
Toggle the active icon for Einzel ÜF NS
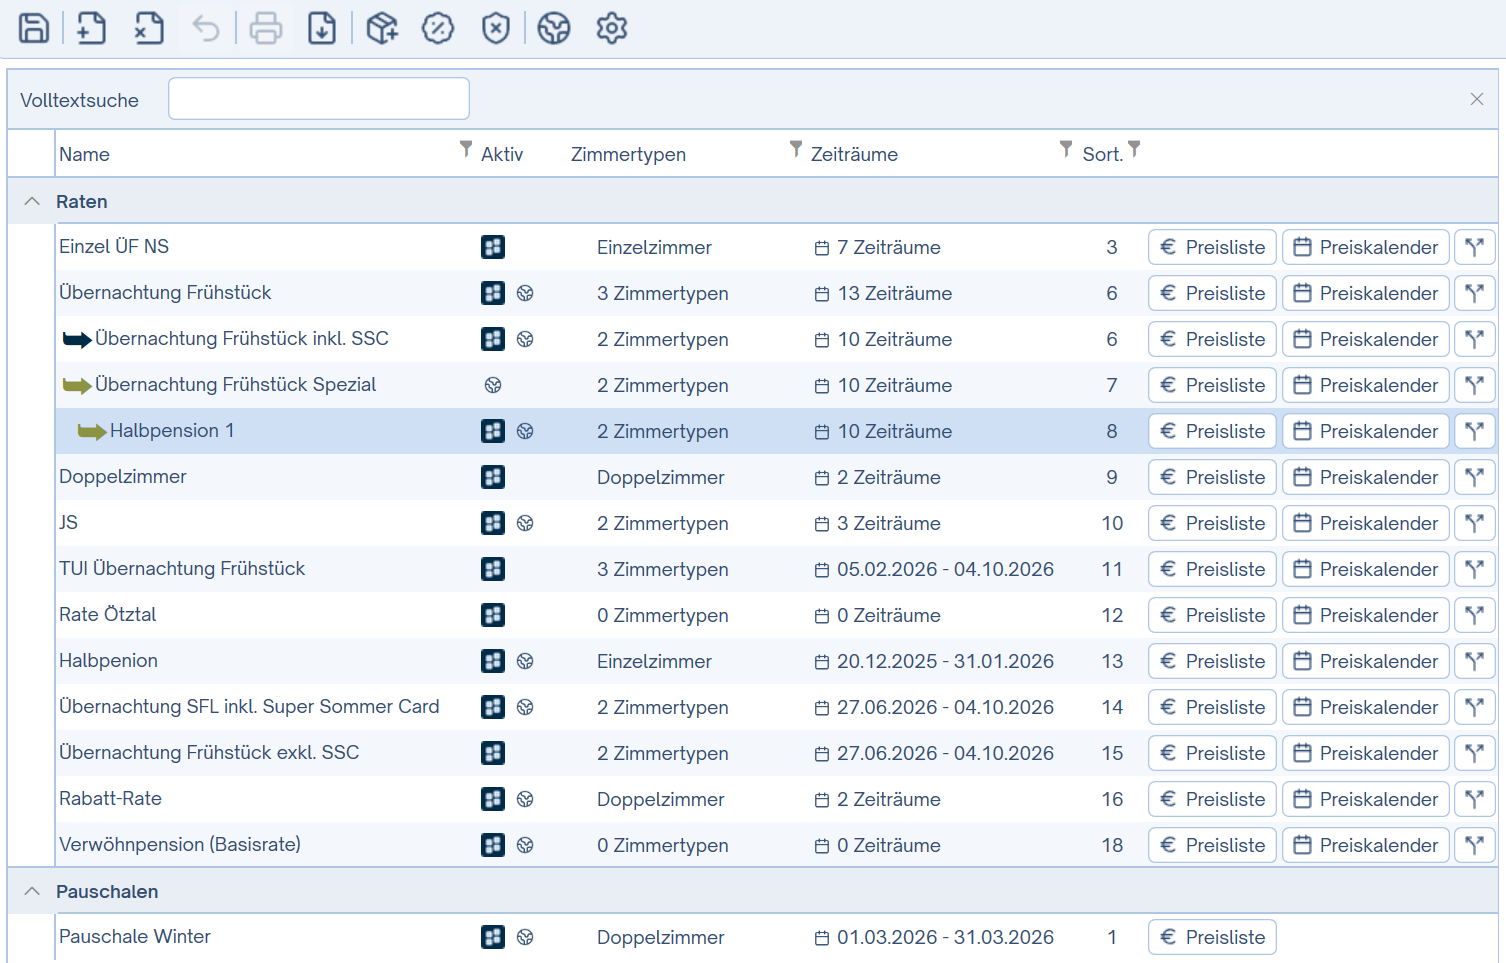point(493,247)
